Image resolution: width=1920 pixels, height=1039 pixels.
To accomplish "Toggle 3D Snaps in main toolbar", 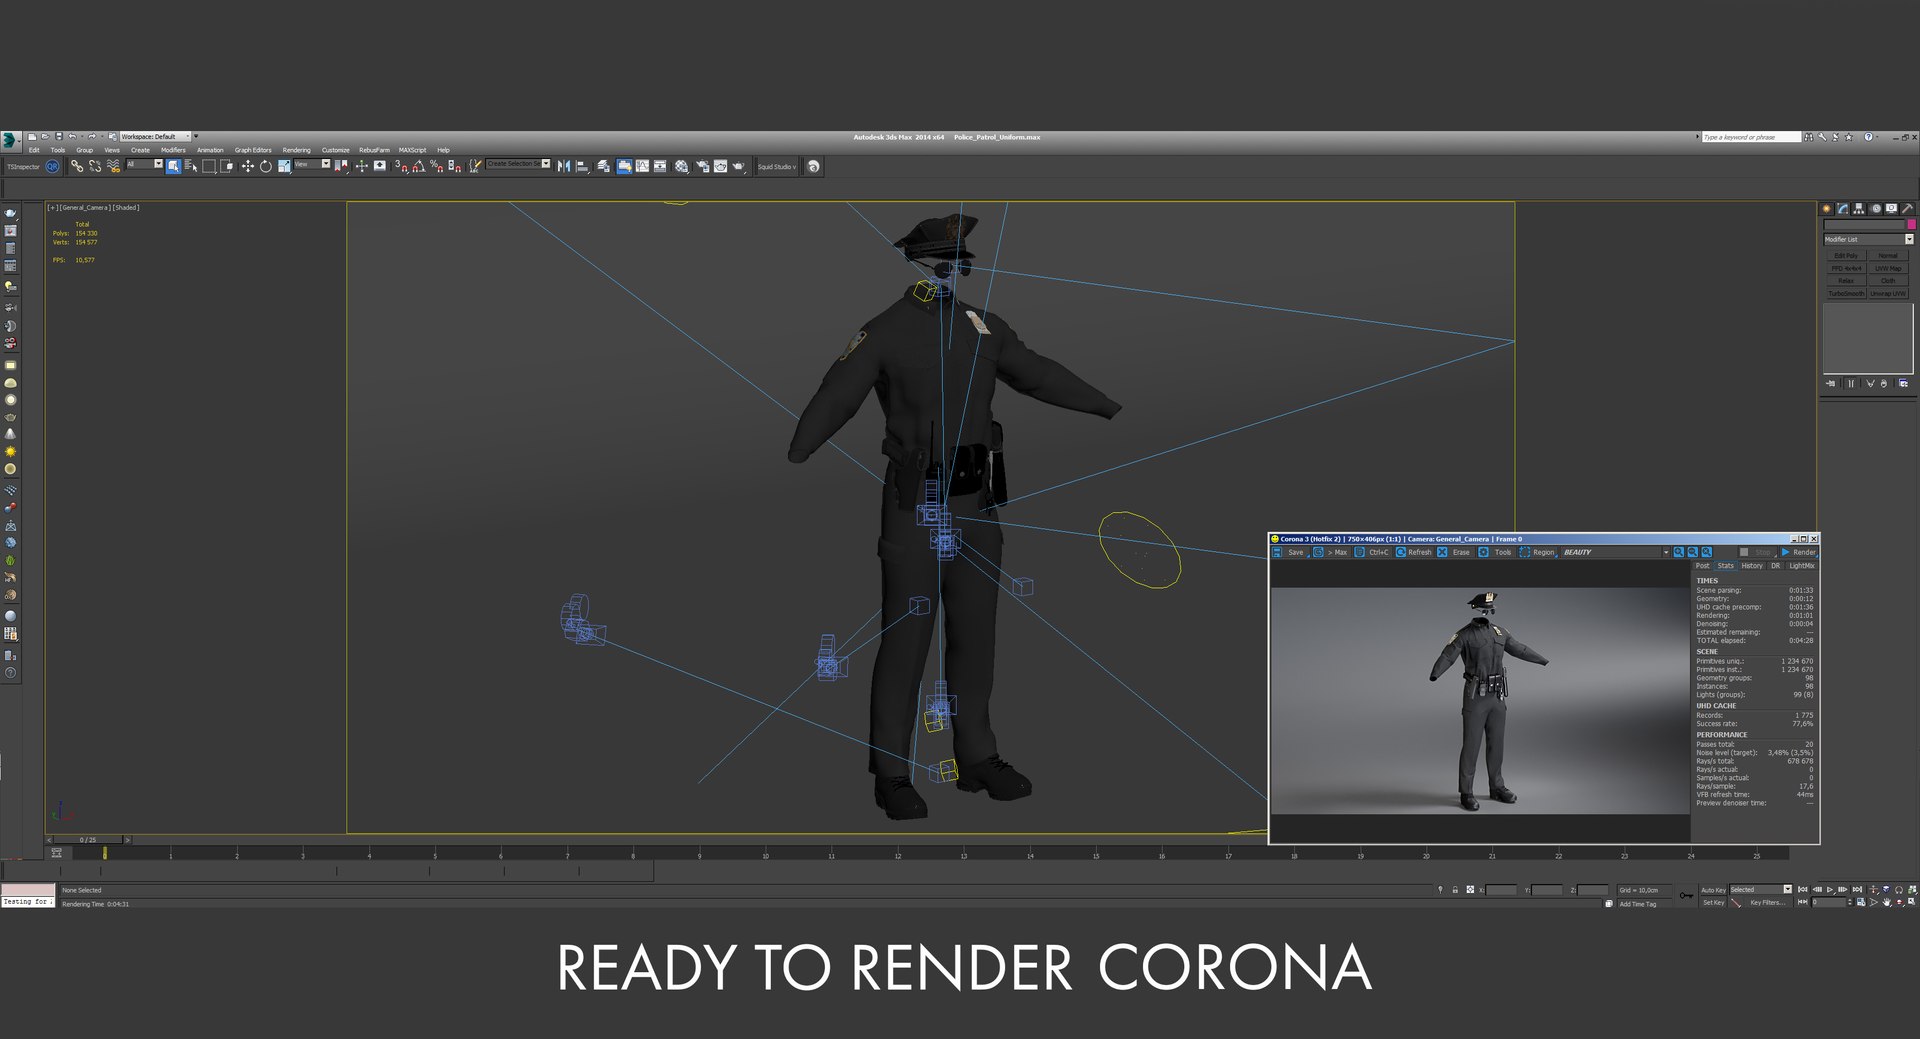I will [x=401, y=166].
